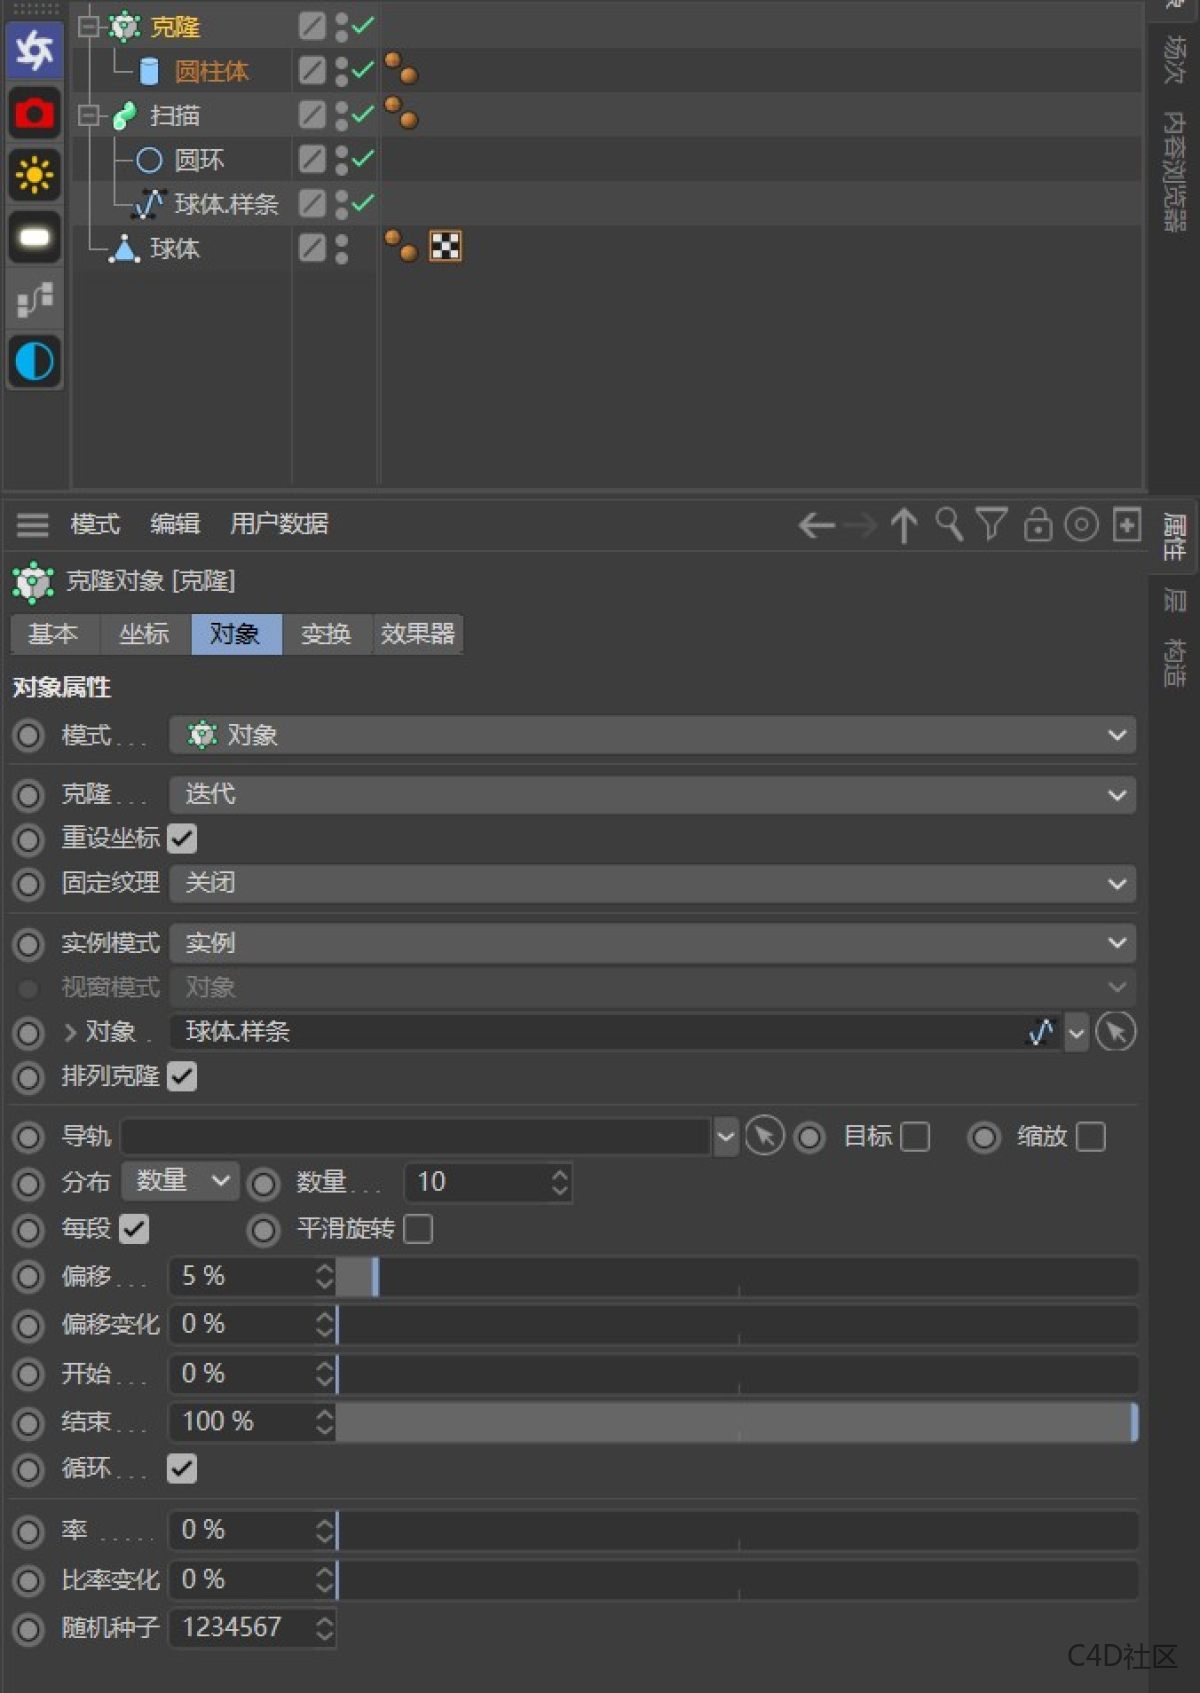The width and height of the screenshot is (1200, 1693).
Task: Open the hamburger menu of the attribute manager
Action: tap(32, 525)
